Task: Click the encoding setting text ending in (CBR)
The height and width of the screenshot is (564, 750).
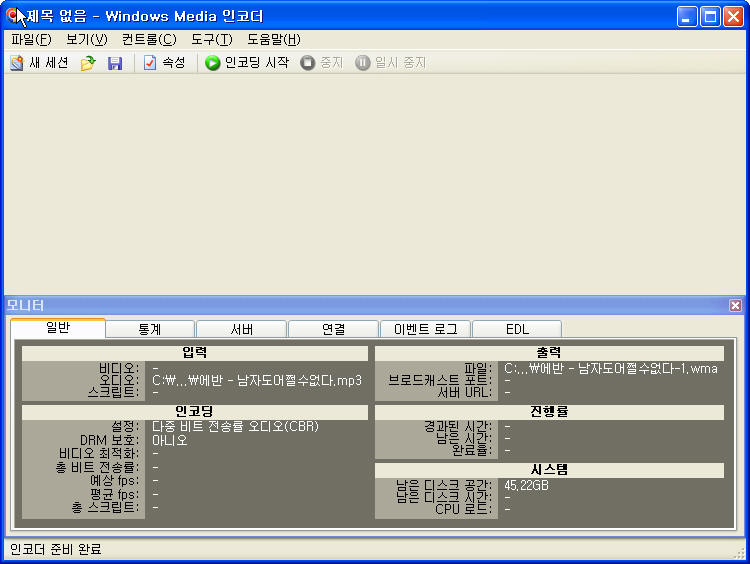Action: (235, 426)
